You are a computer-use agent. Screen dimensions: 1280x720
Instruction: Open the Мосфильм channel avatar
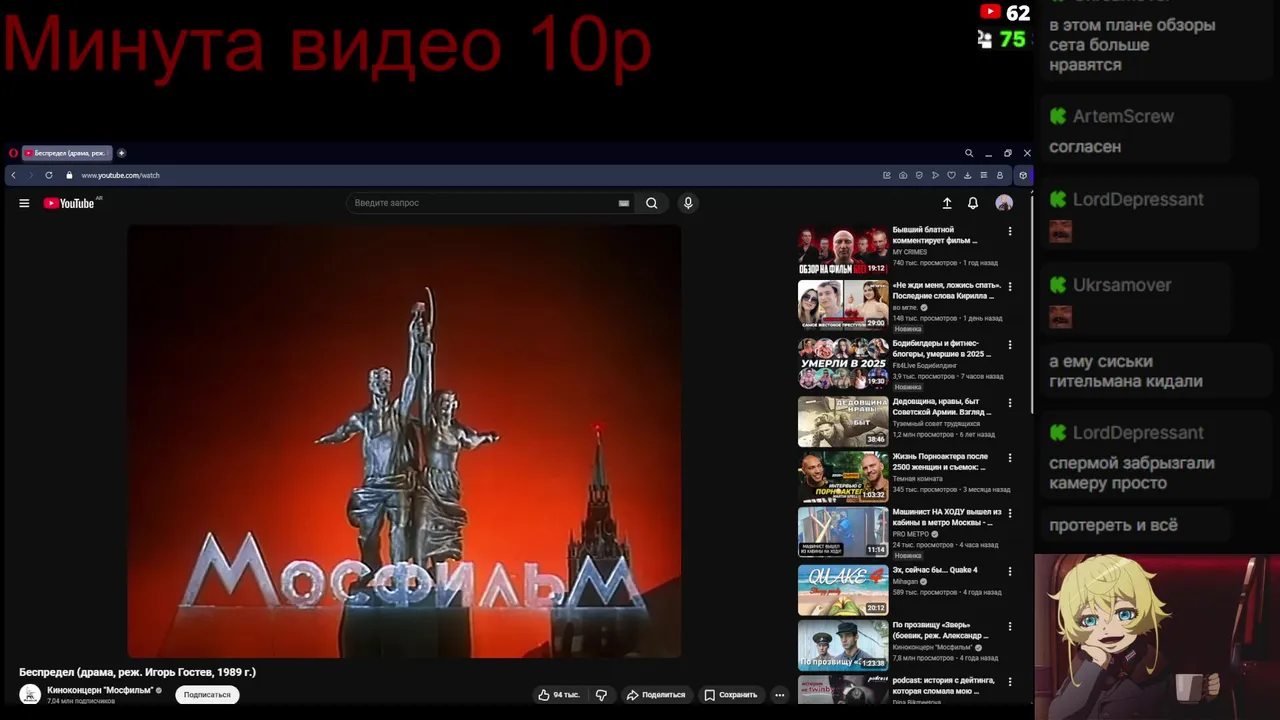tap(30, 695)
